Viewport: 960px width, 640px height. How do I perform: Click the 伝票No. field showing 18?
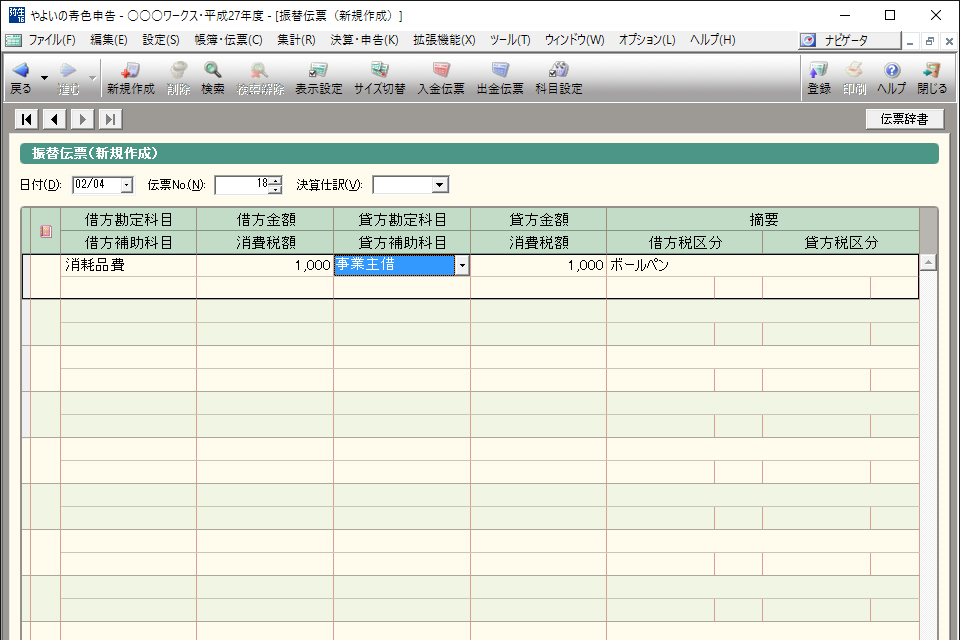click(x=242, y=185)
